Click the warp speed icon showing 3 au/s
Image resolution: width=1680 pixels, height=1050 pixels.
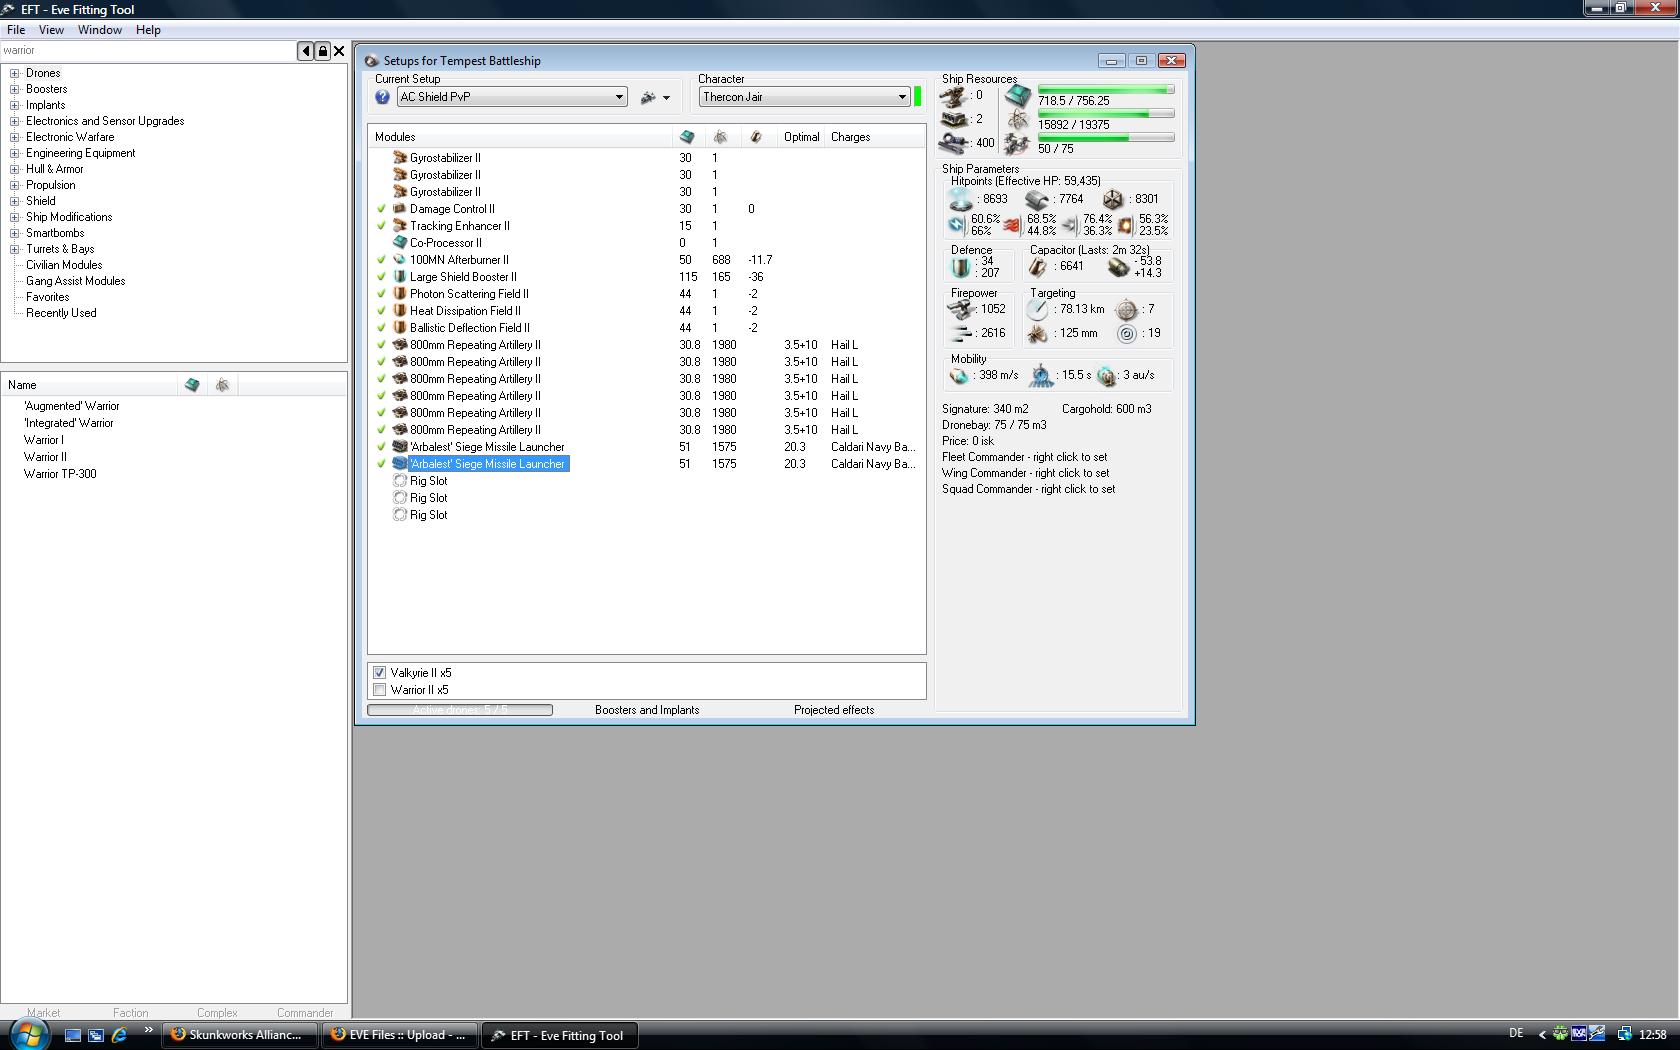pos(1106,376)
